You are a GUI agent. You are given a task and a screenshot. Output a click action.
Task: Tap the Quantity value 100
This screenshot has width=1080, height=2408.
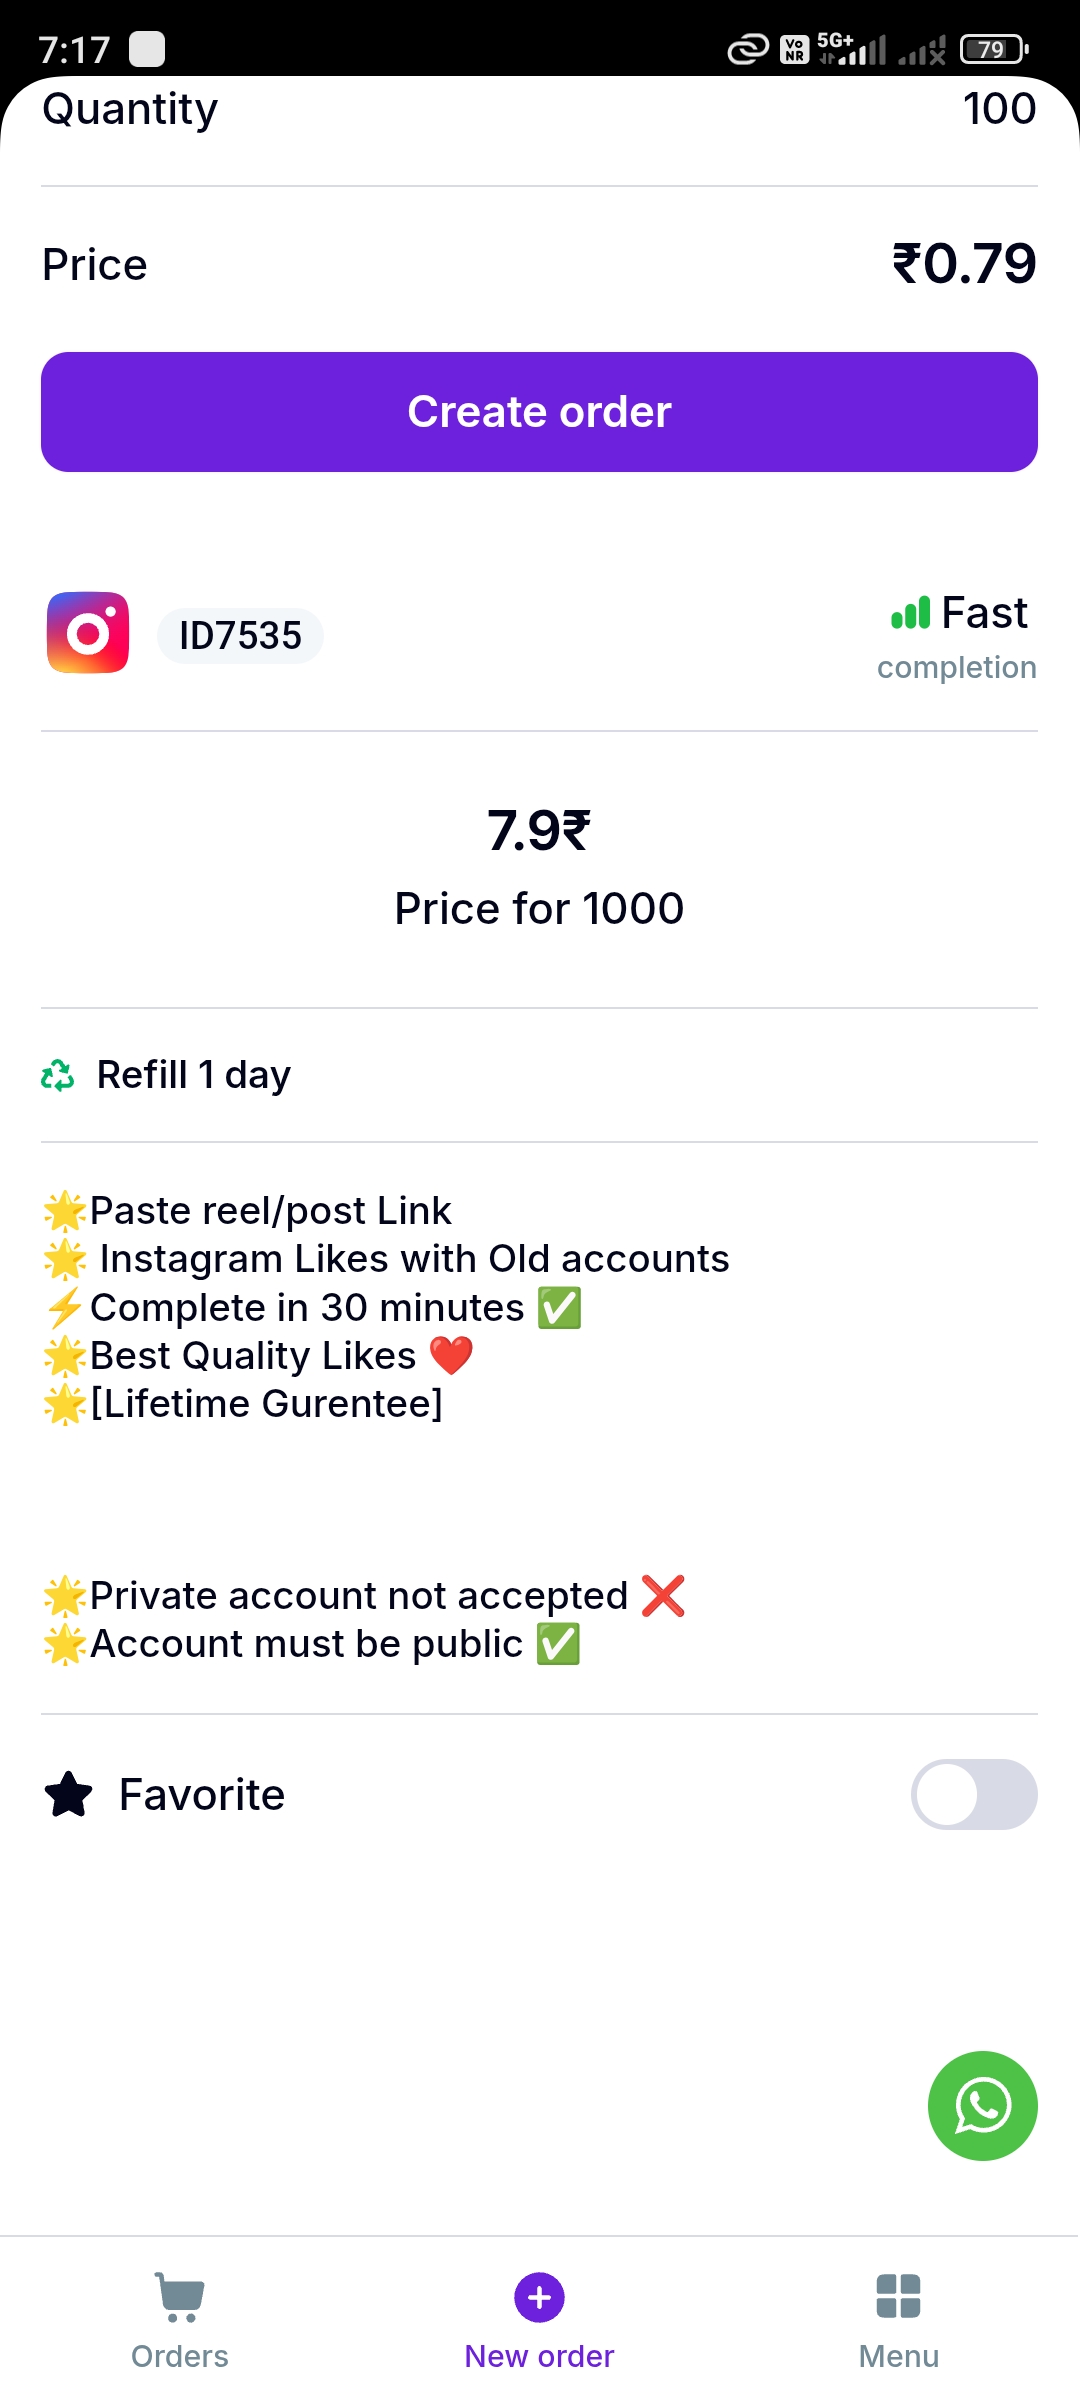pos(998,109)
